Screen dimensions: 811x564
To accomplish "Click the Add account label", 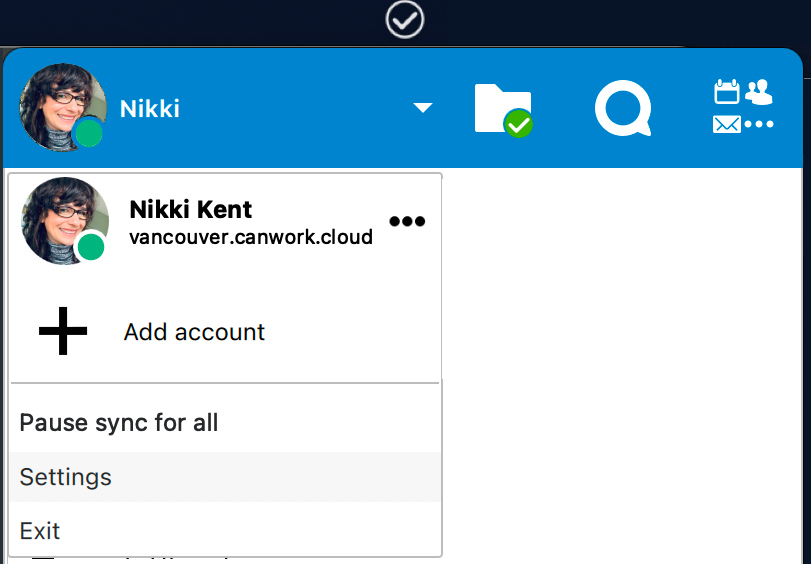I will tap(194, 332).
